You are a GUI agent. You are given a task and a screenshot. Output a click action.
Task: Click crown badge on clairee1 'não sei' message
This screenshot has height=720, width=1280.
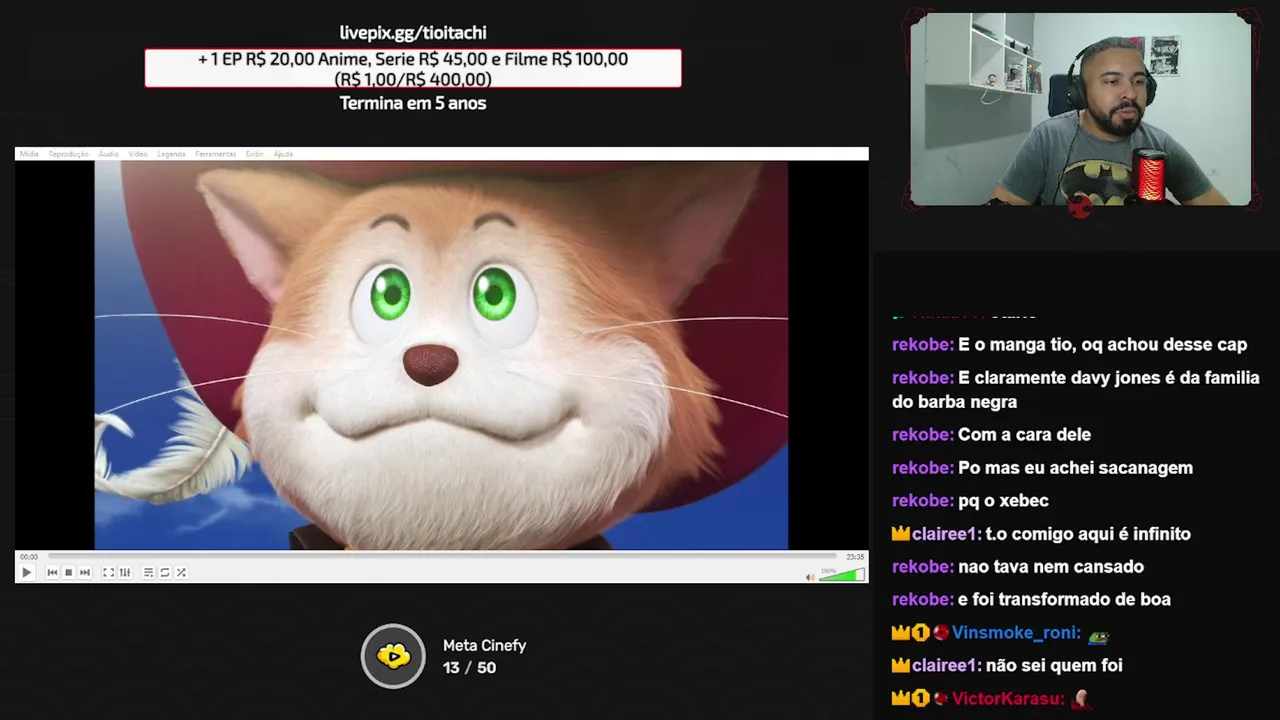point(901,666)
